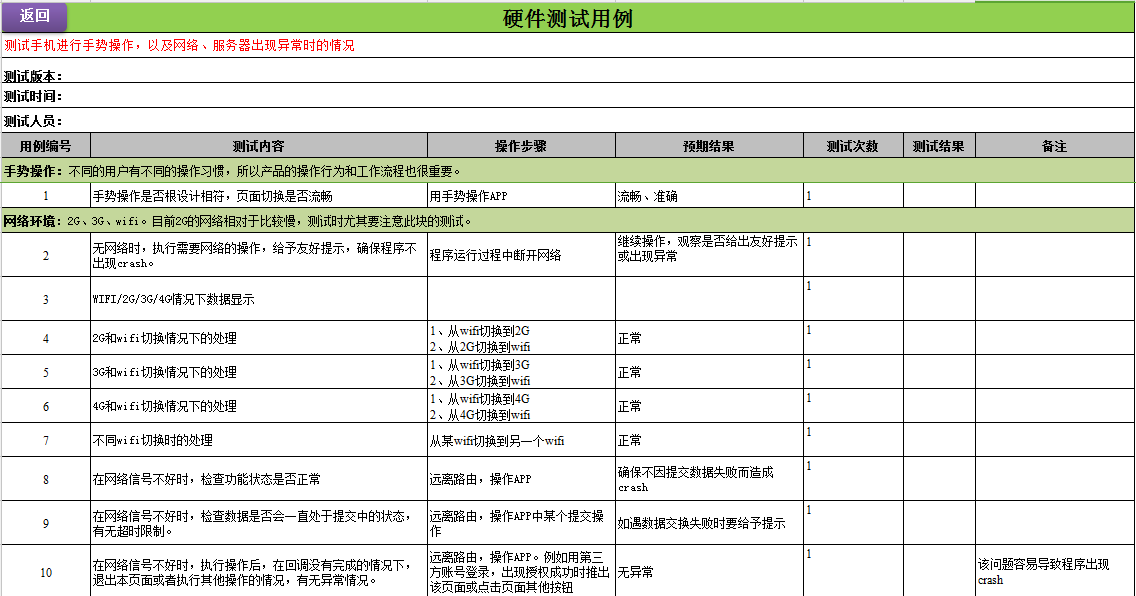This screenshot has height=596, width=1136.
Task: Click the 网络环境 section row
Action: click(567, 221)
